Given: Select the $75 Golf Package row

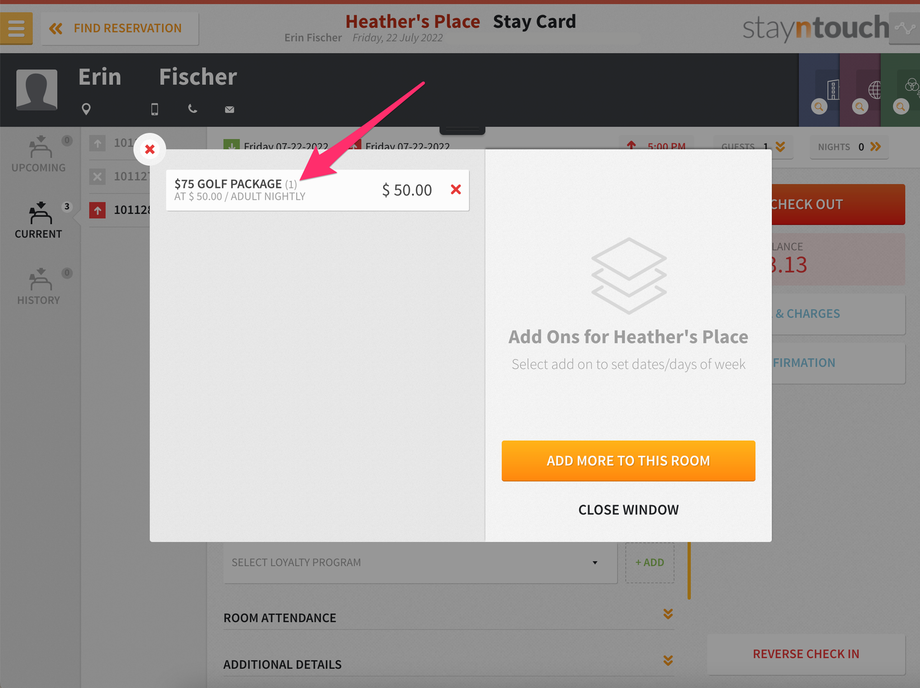Looking at the screenshot, I should pos(317,190).
